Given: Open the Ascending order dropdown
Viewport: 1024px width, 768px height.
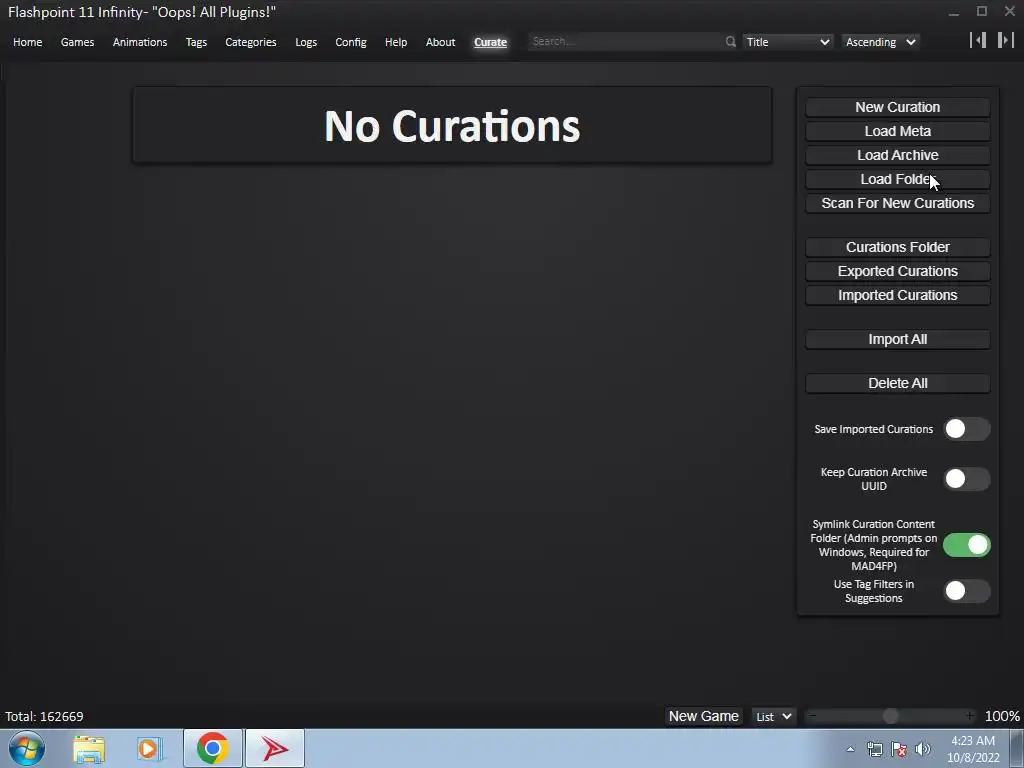Looking at the screenshot, I should [880, 42].
